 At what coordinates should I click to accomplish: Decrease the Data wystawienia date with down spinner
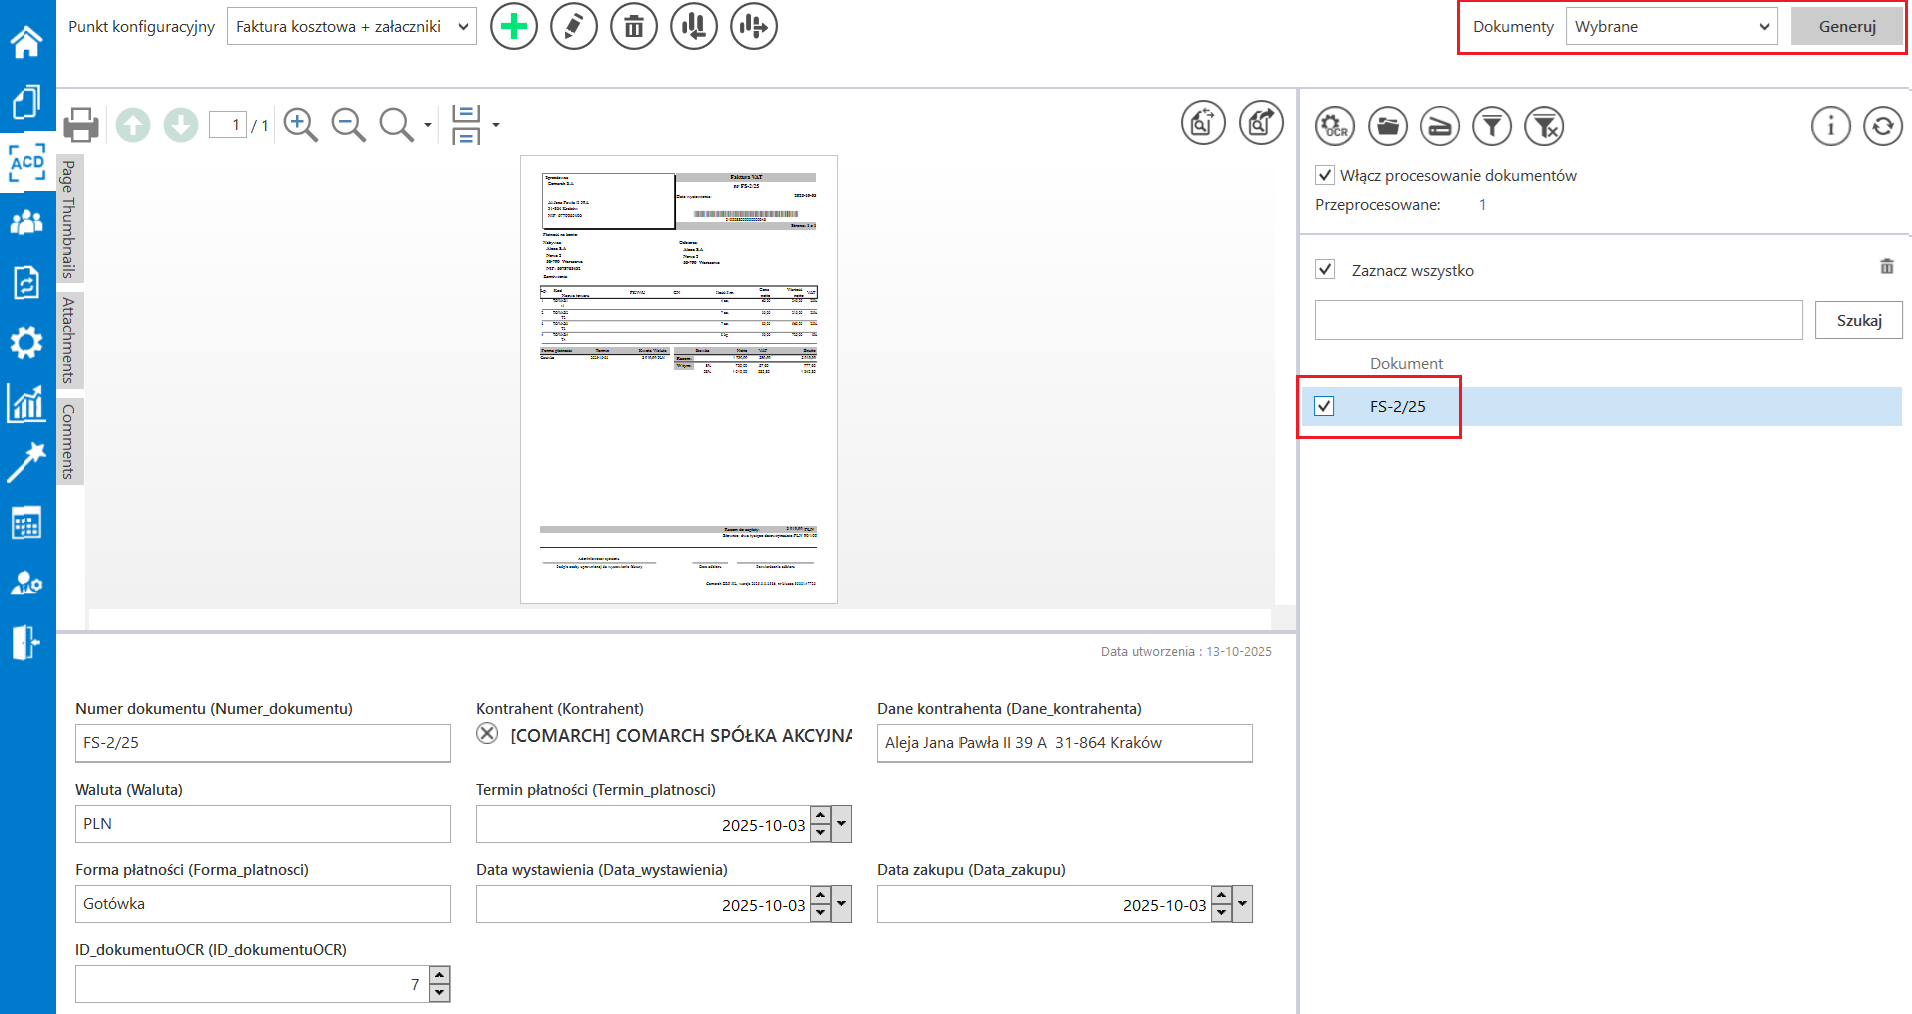pos(821,913)
